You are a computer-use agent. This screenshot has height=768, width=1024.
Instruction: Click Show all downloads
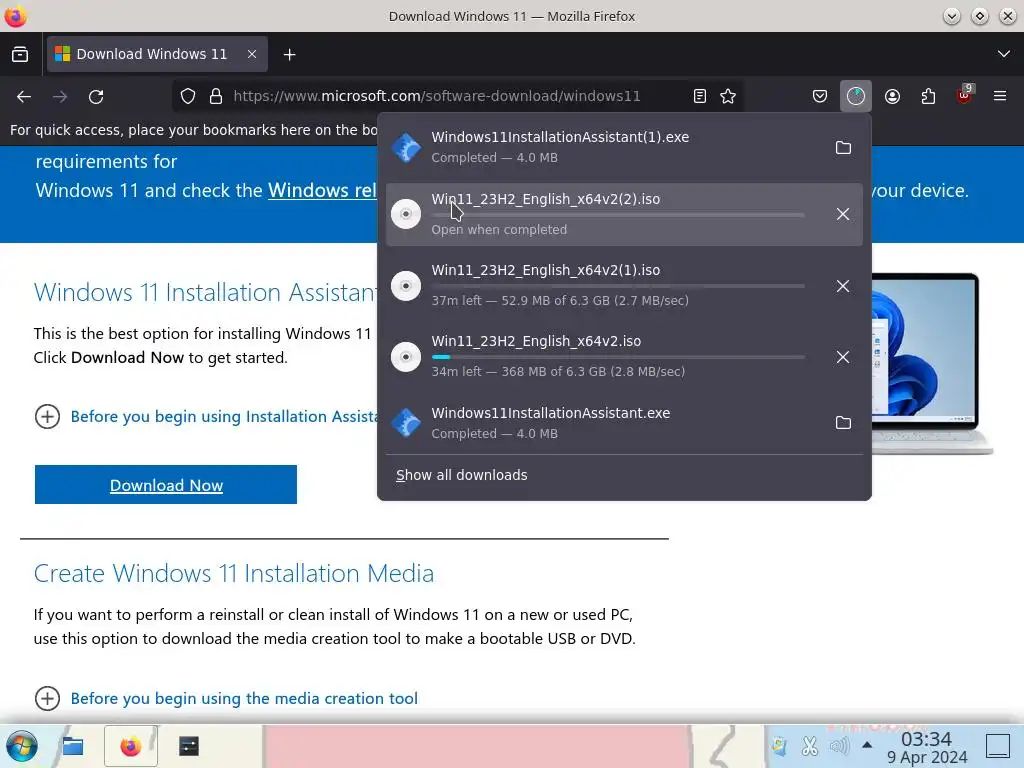(x=462, y=475)
